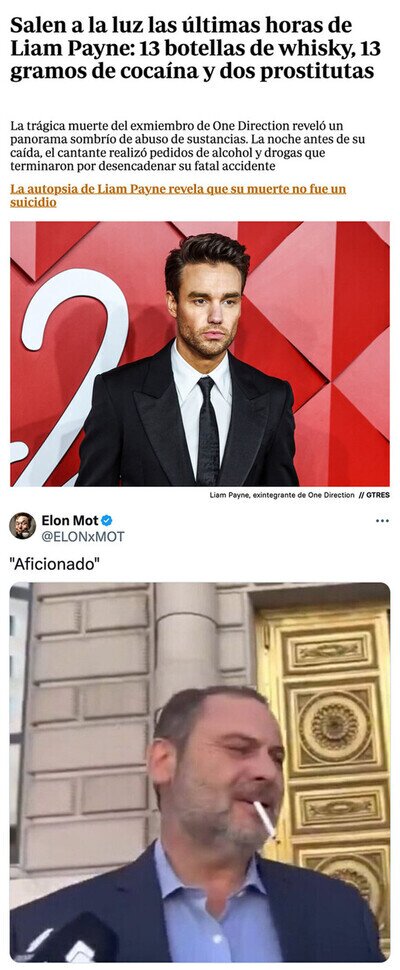Click the "Aficionado" tweet text
400x970 pixels.
[x=56, y=564]
